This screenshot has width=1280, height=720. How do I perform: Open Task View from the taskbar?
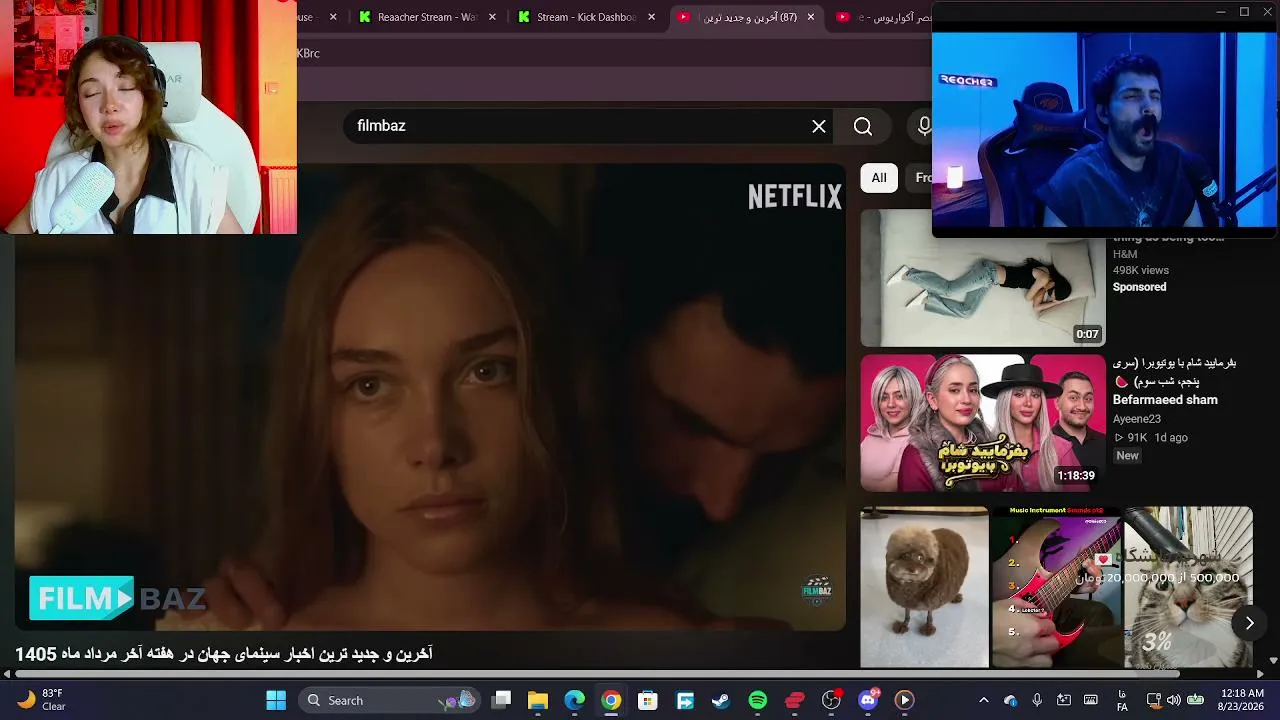coord(501,700)
